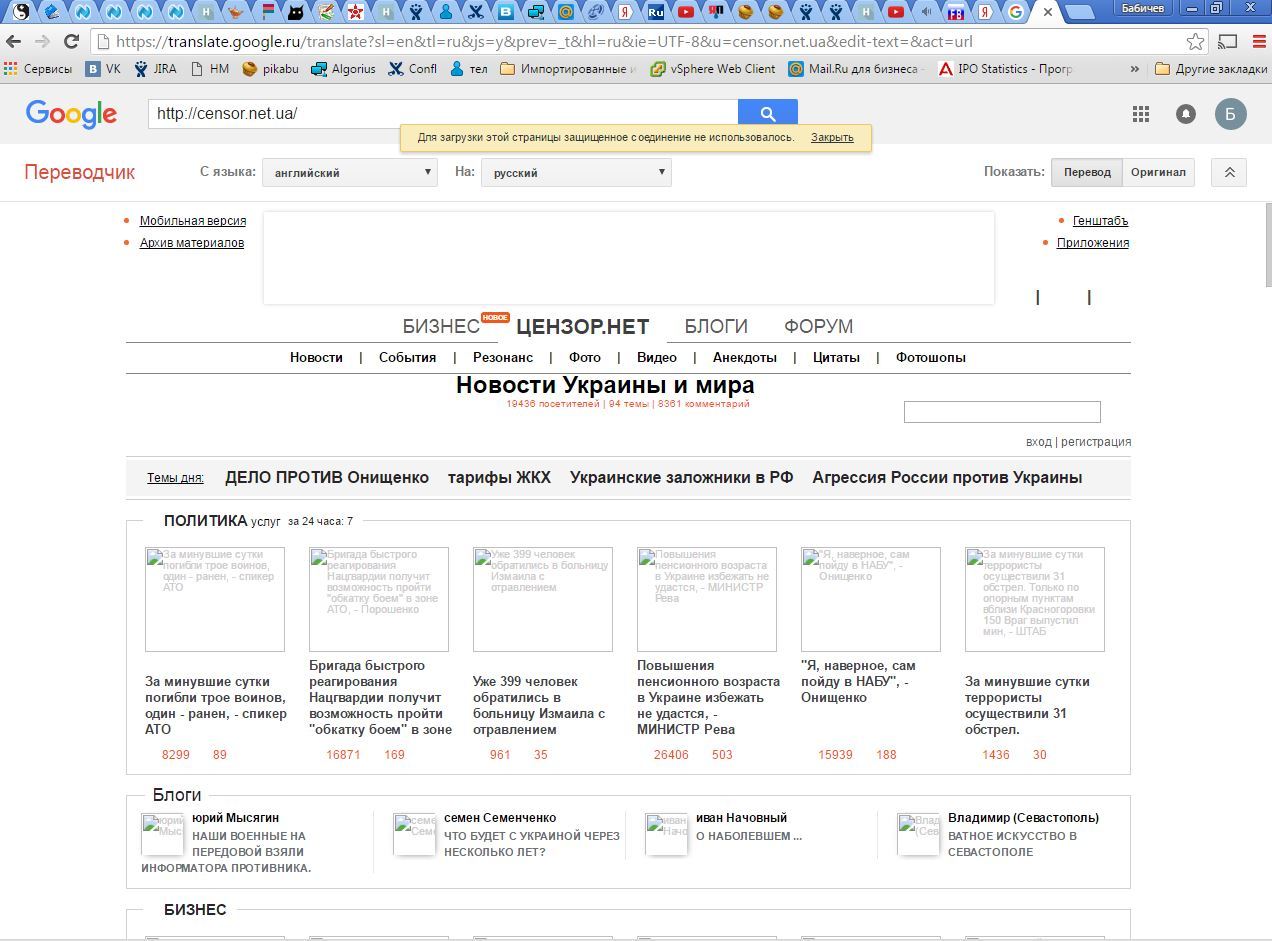Viewport: 1272px width, 941px height.
Task: Open the Сервисы apps bookmark
Action: (39, 69)
